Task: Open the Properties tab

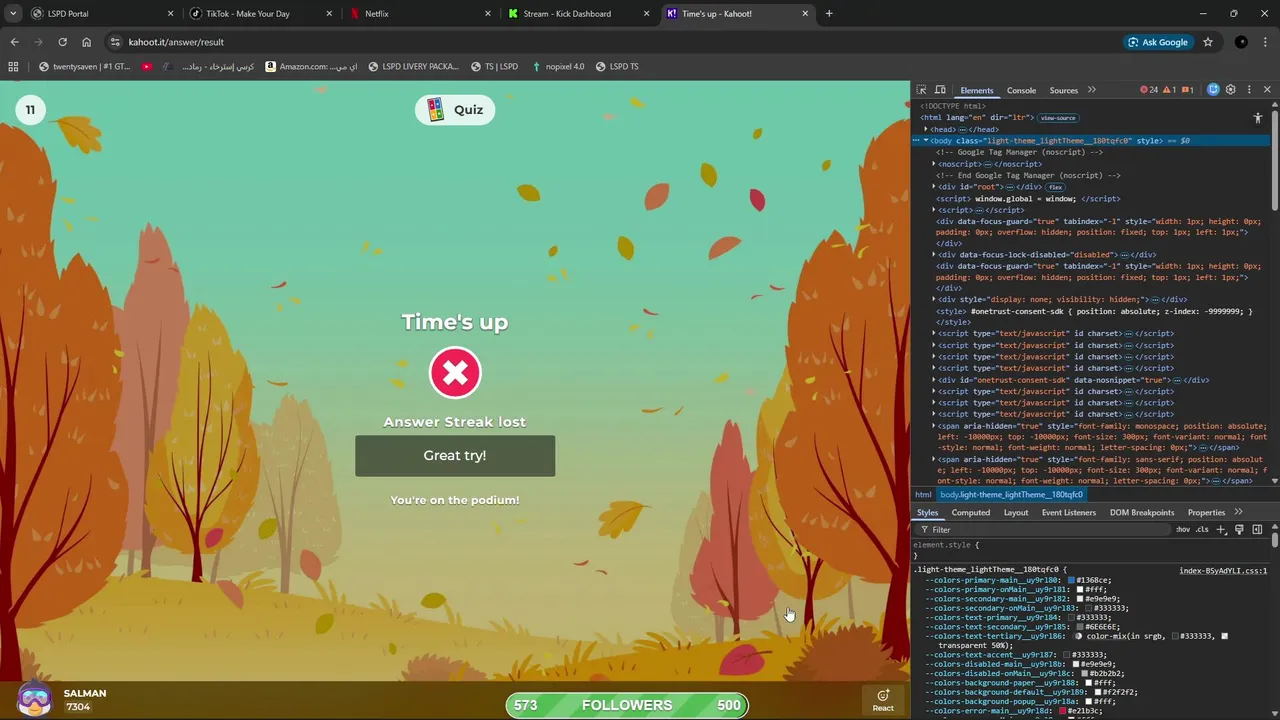Action: tap(1206, 512)
